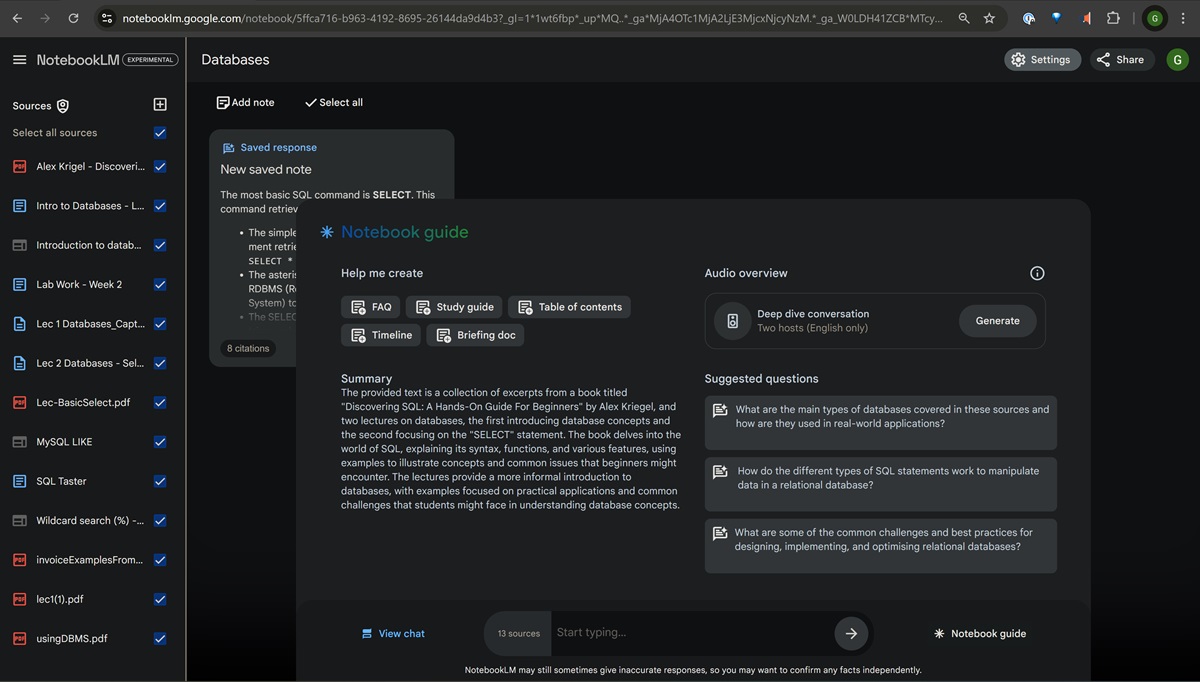1200x682 pixels.
Task: Click lec1(1).pdf PDF icon
Action: tap(19, 599)
